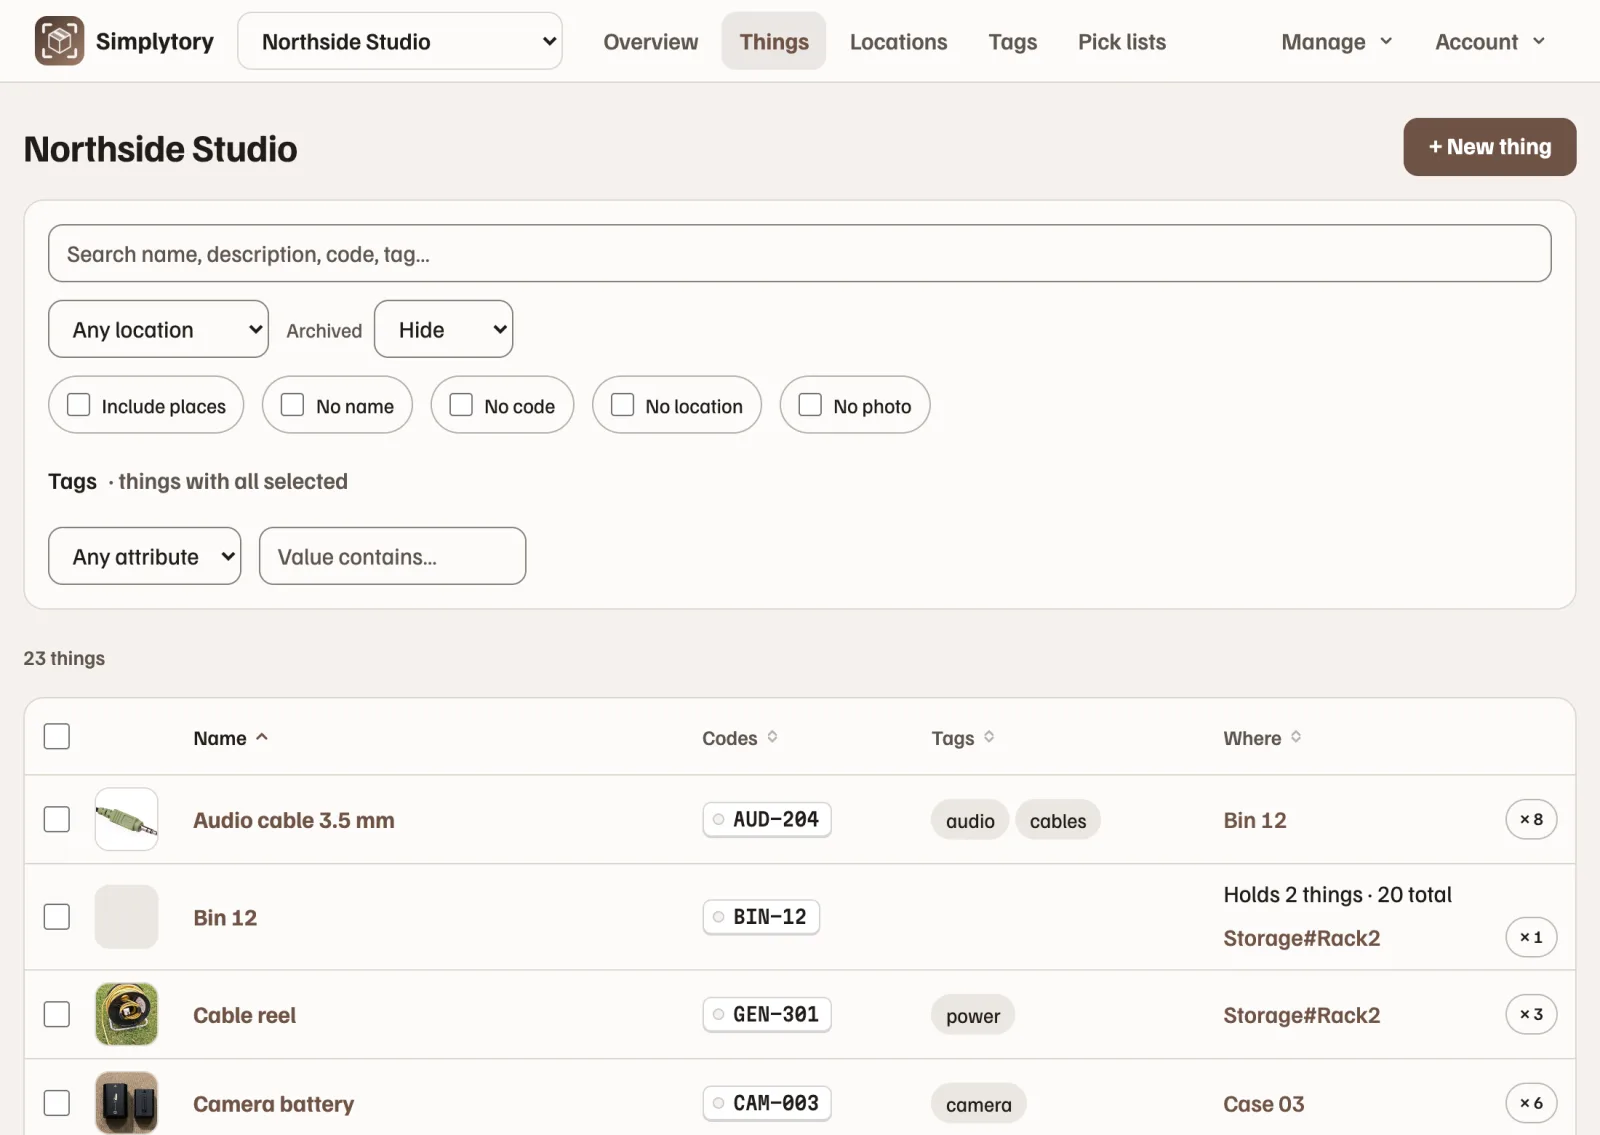Select the Cable reel row checkbox
The width and height of the screenshot is (1600, 1135).
pos(57,1014)
